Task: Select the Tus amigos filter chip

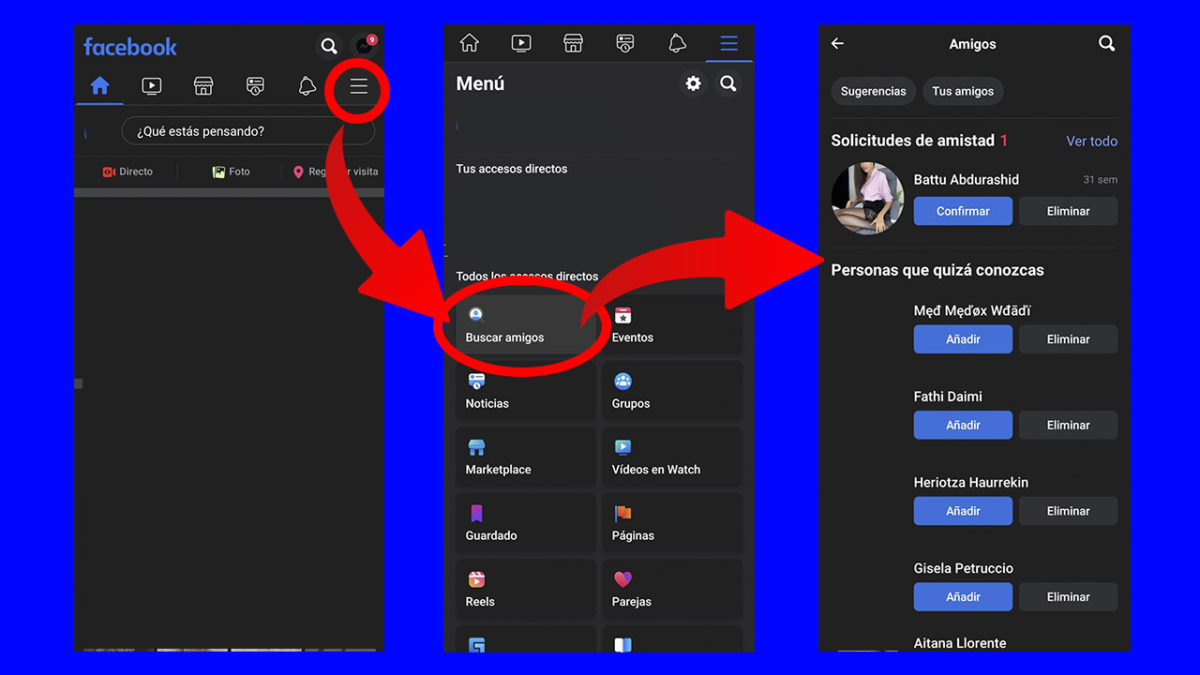Action: pos(962,91)
